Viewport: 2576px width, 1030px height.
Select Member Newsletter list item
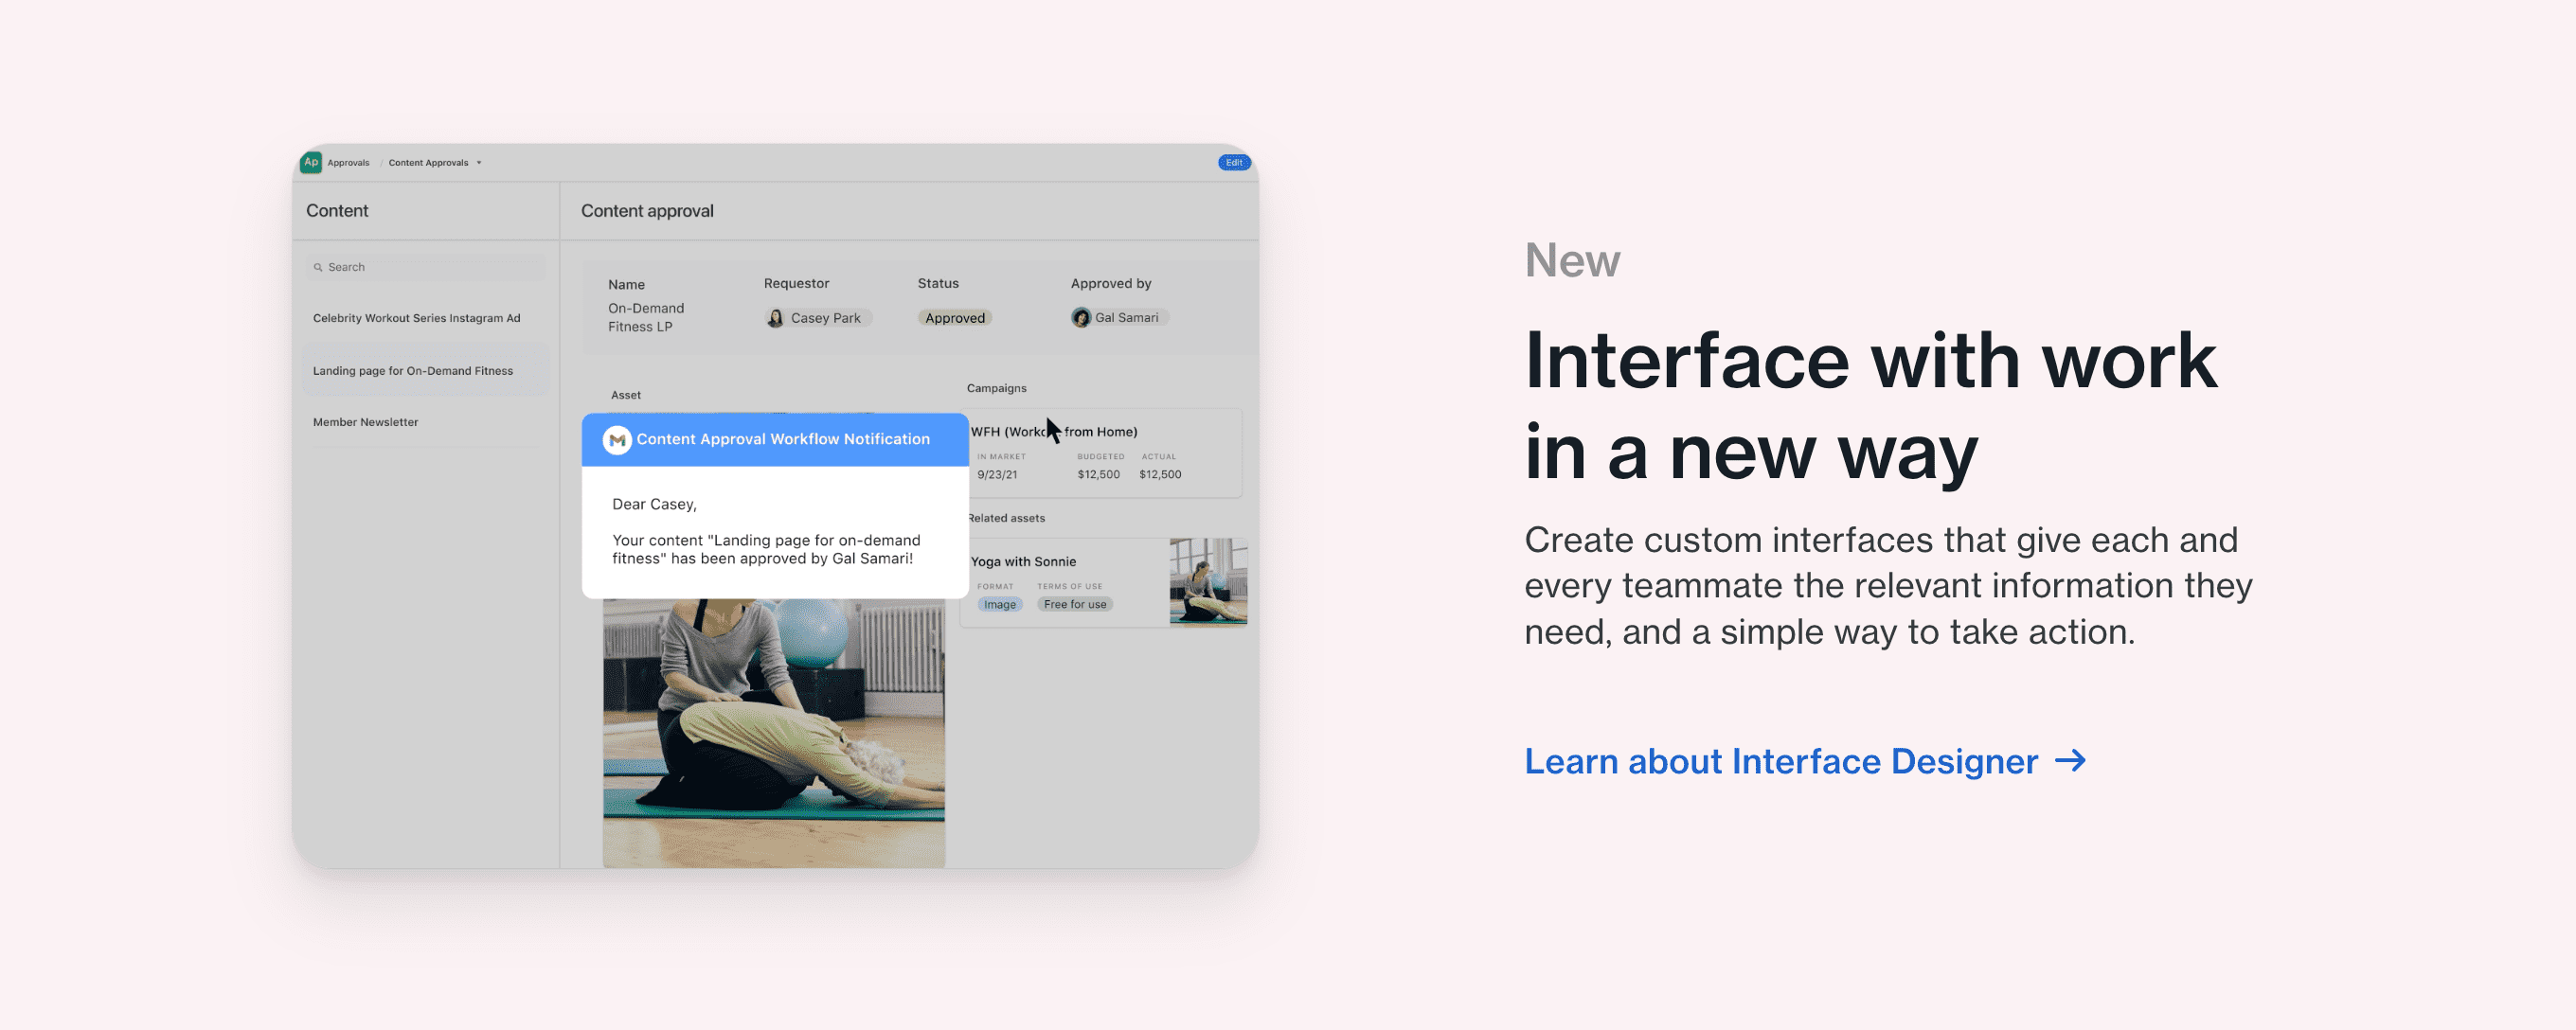pos(366,422)
